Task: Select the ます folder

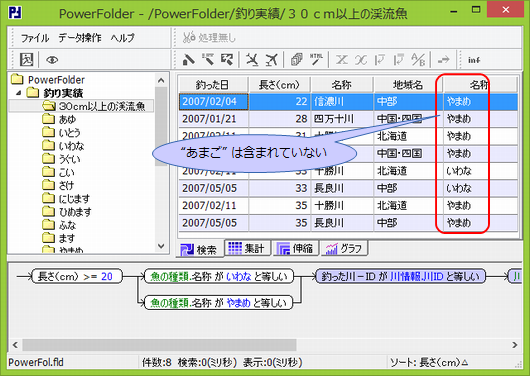Action: point(59,238)
